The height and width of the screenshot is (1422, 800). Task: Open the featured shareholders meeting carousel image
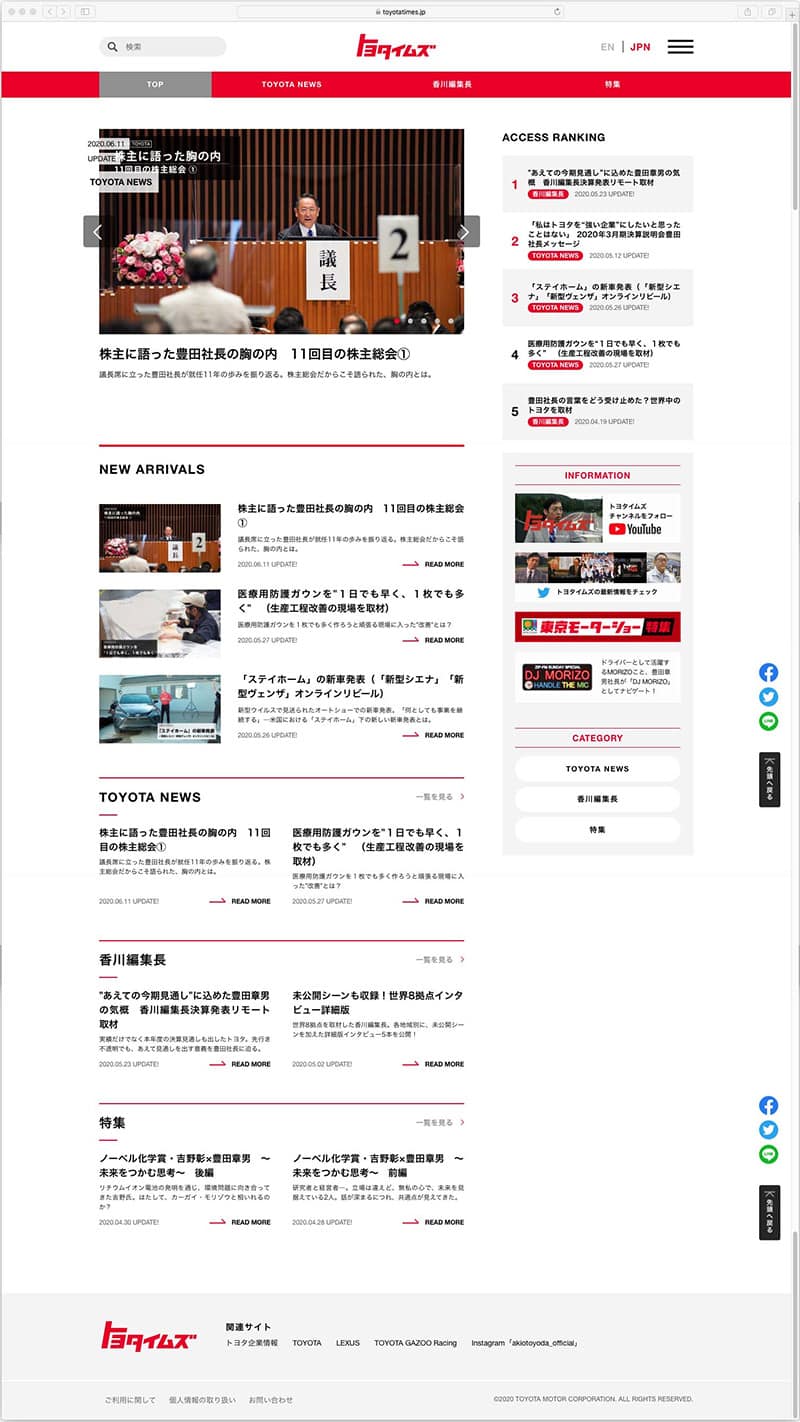pos(281,231)
